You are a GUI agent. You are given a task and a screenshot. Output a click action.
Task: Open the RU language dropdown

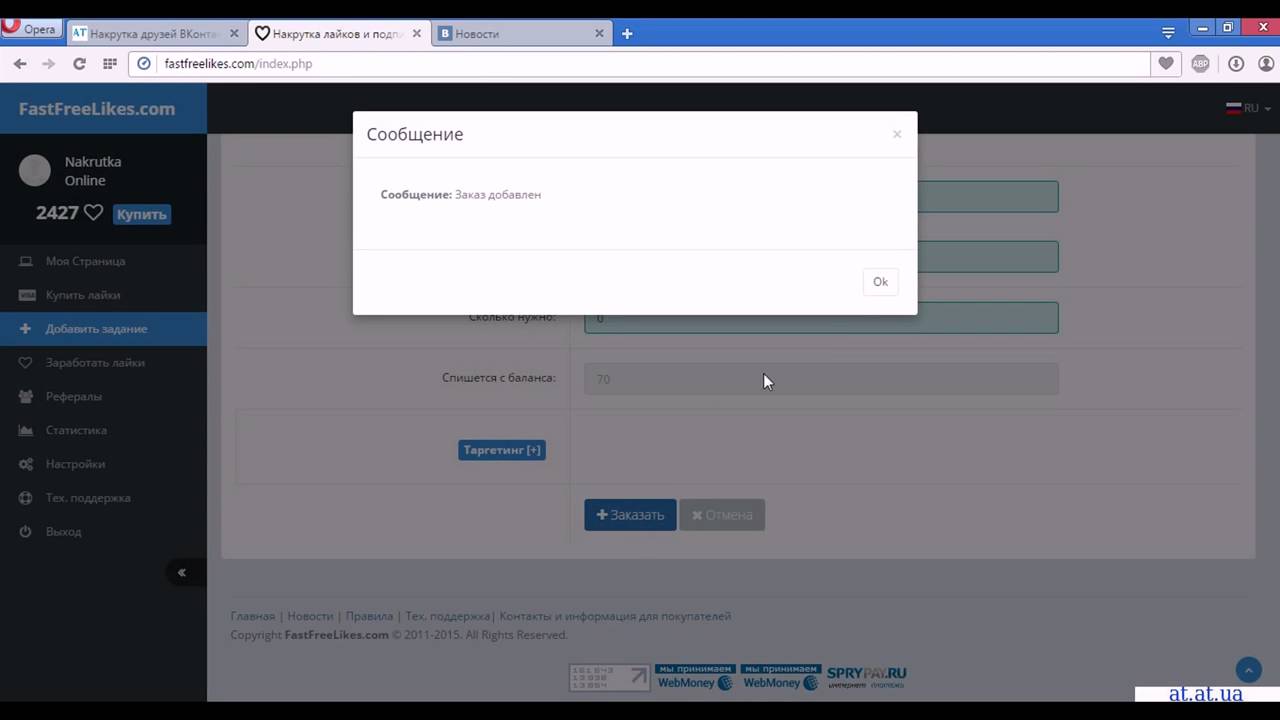pyautogui.click(x=1248, y=108)
